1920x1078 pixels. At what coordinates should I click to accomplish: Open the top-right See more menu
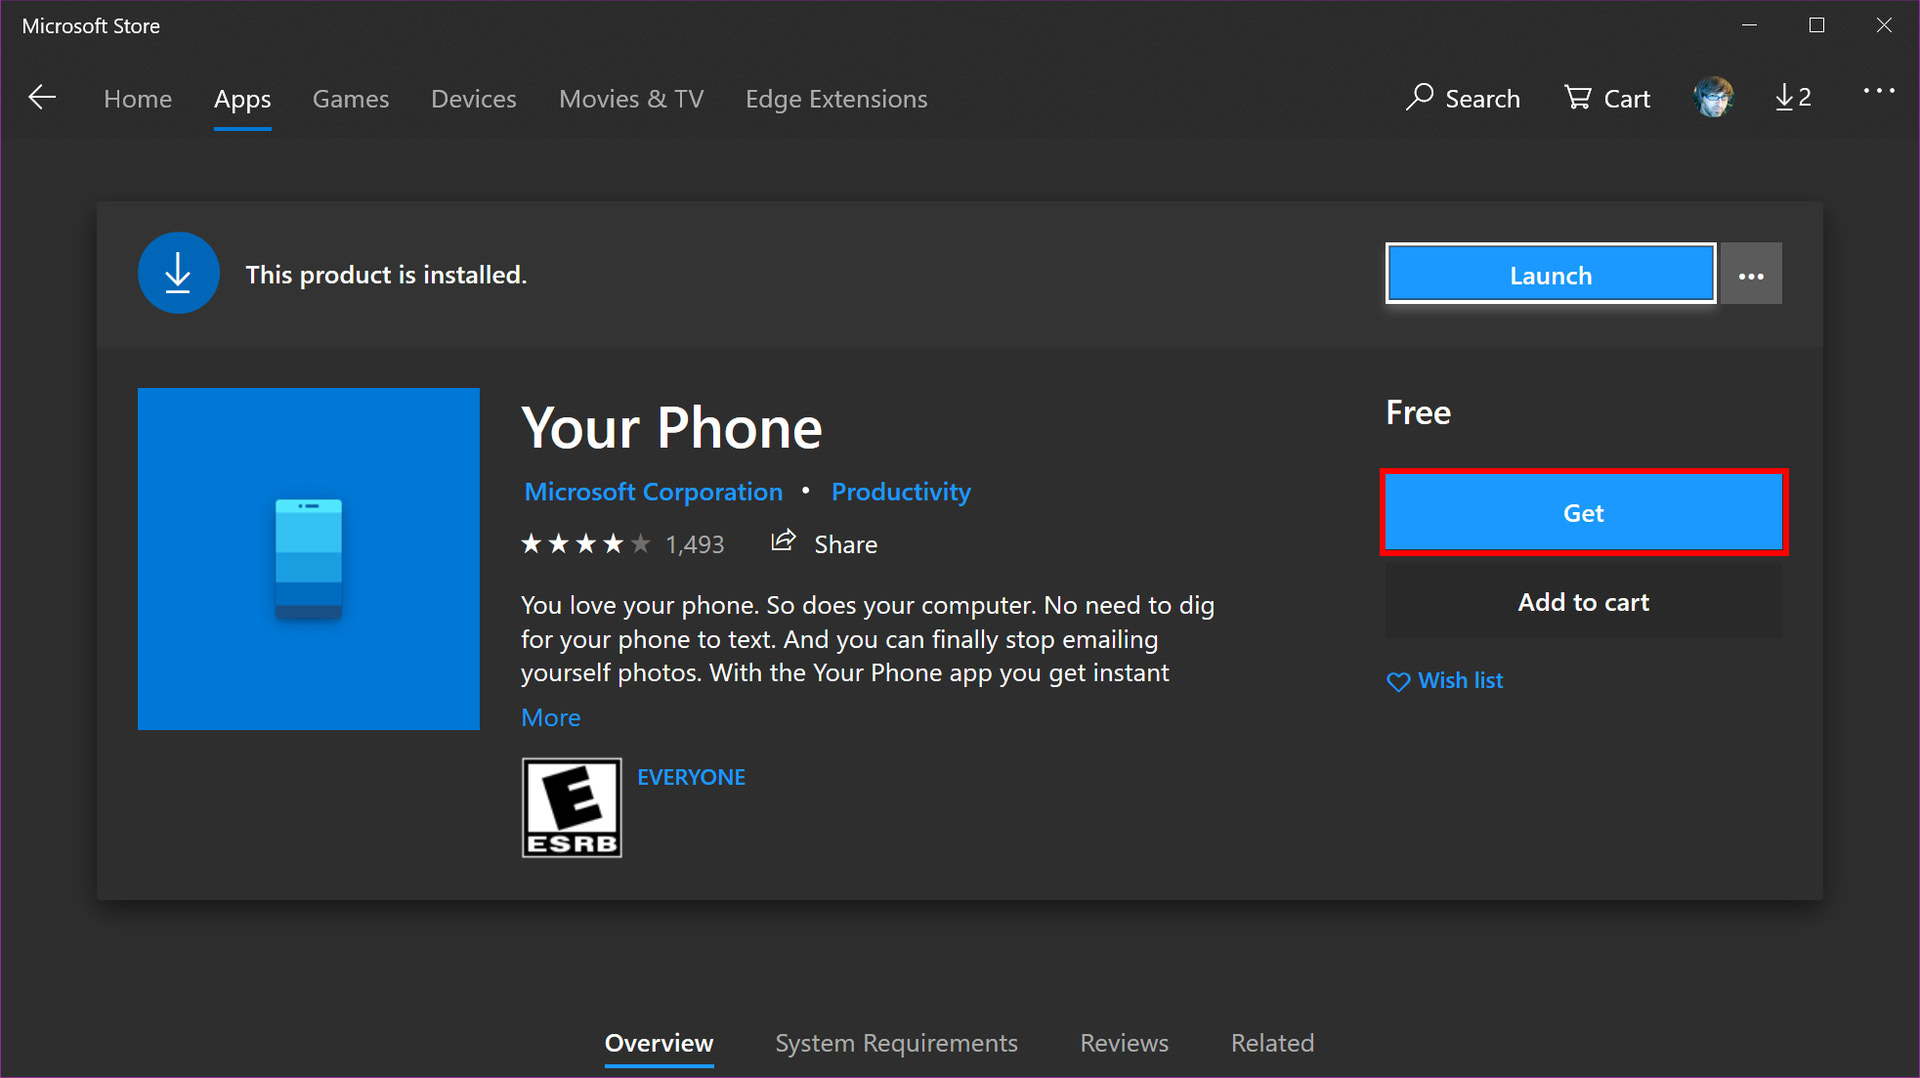(x=1879, y=92)
